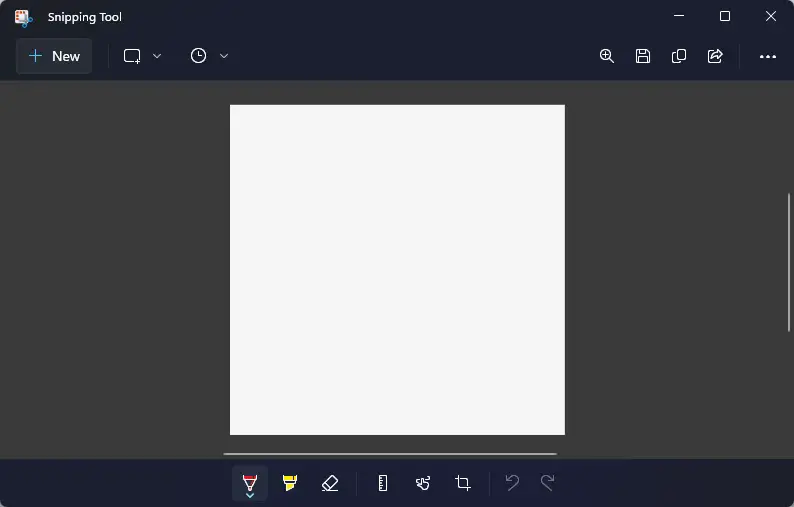Save snip with floppy disk icon
794x507 pixels.
pos(643,56)
